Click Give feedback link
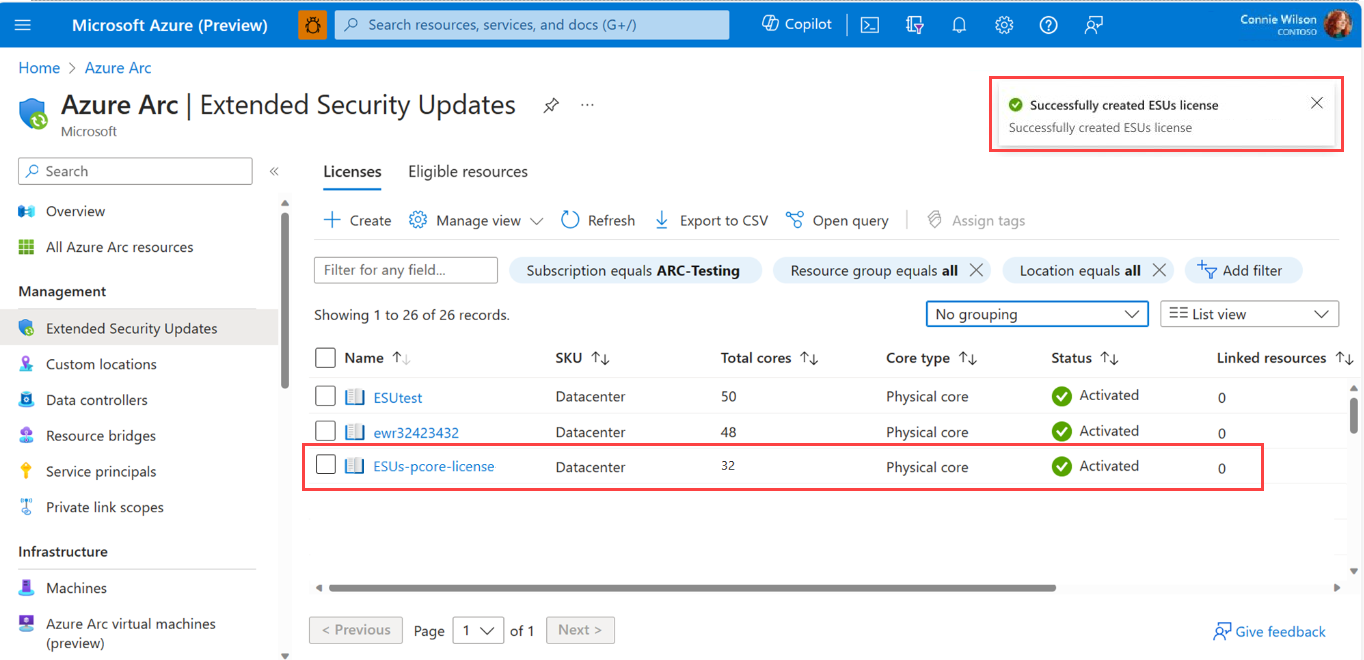This screenshot has height=660, width=1364. point(1269,631)
